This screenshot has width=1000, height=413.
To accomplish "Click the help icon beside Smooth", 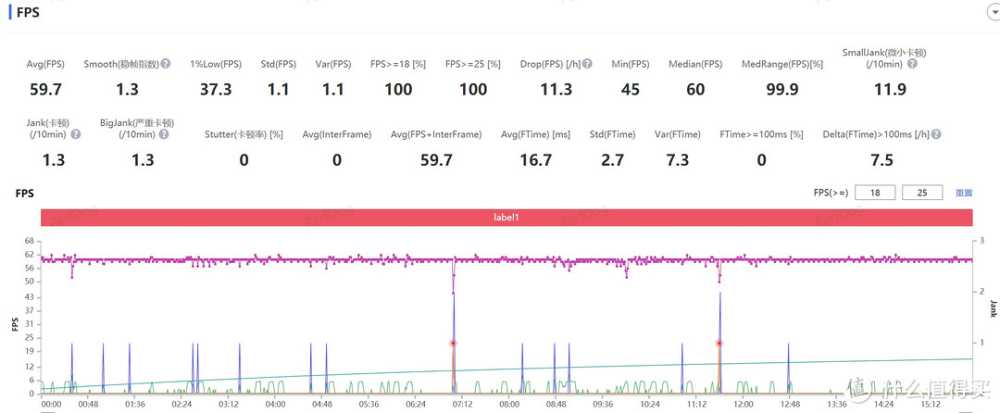I will [166, 64].
